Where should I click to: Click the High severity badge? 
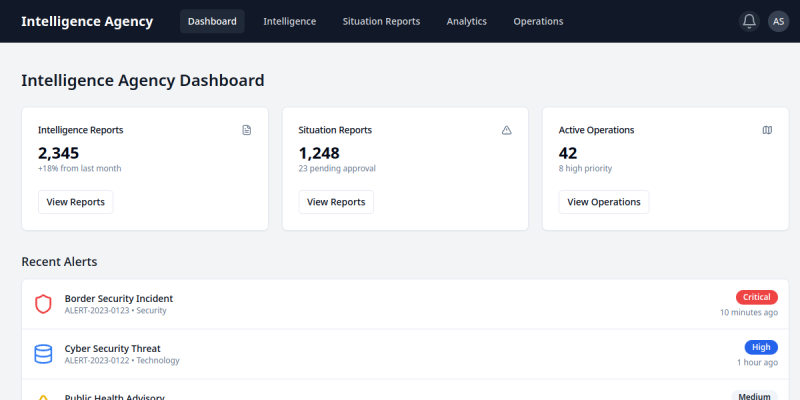click(x=761, y=347)
